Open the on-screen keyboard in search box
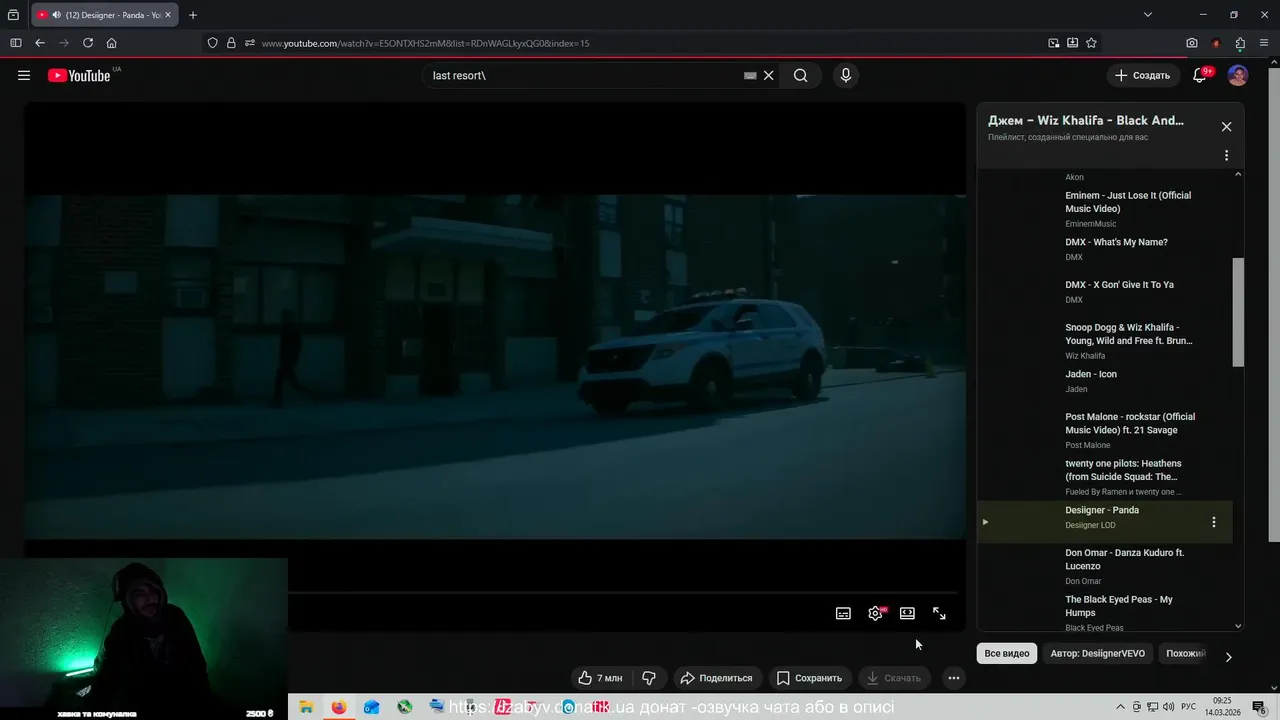 (x=750, y=75)
